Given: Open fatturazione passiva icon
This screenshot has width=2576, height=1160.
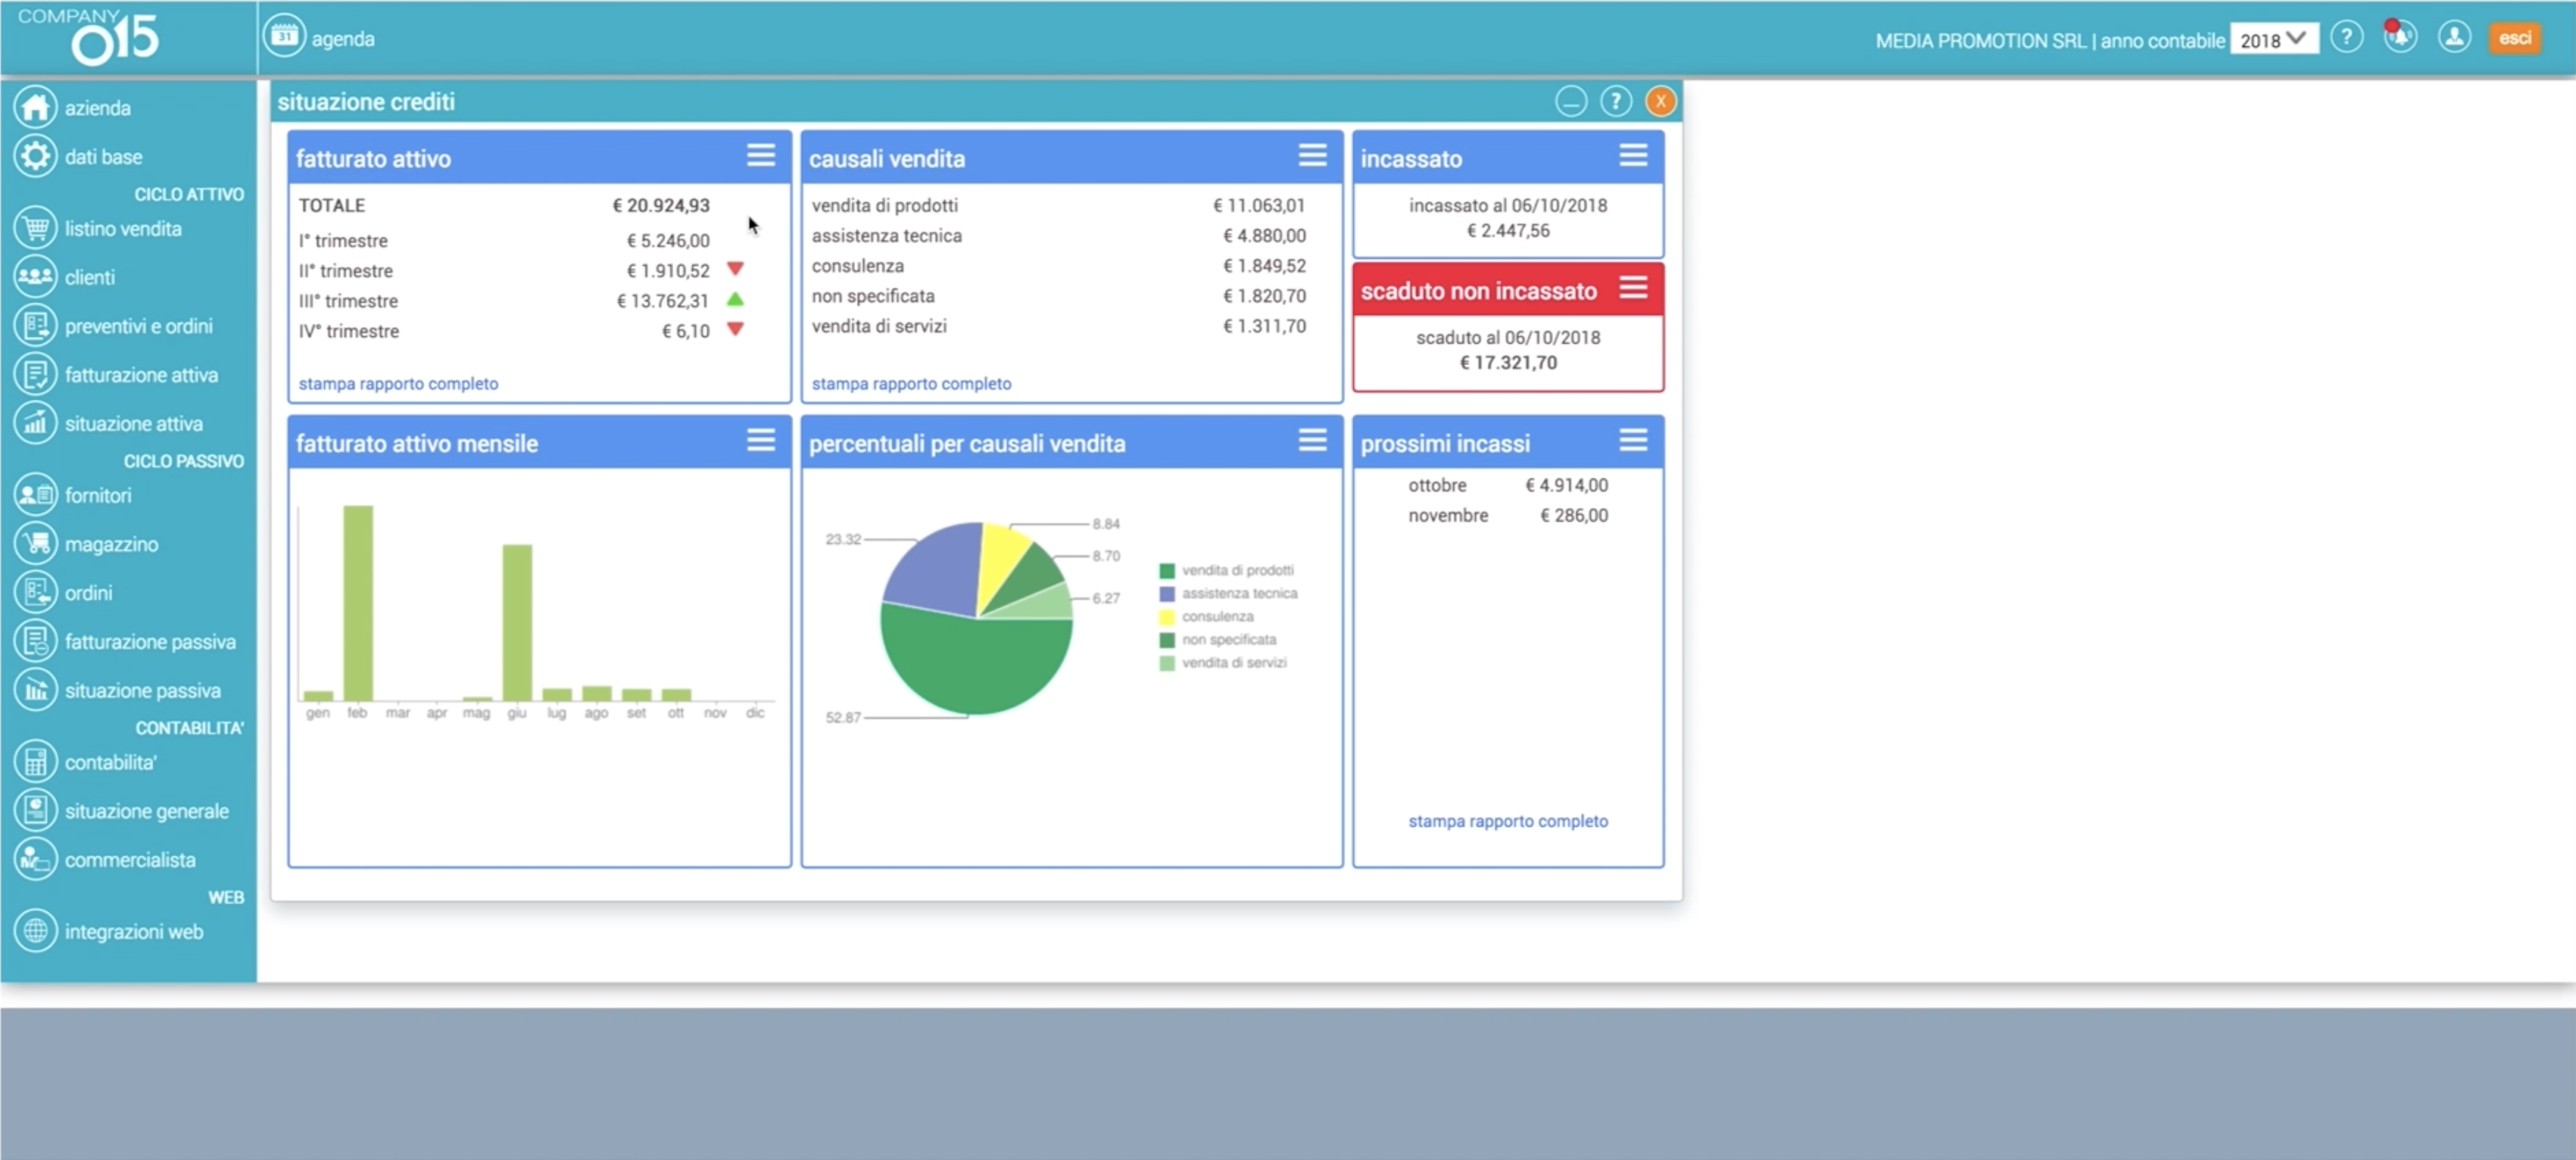Looking at the screenshot, I should (x=36, y=641).
